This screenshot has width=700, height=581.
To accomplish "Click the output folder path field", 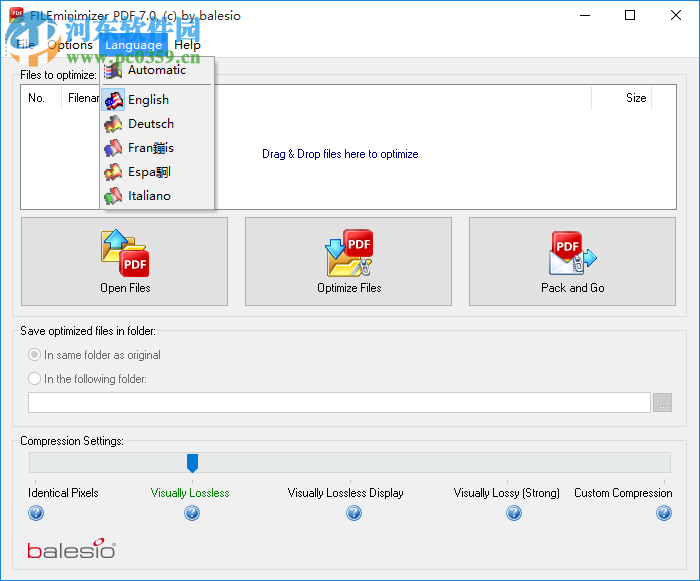I will point(339,403).
